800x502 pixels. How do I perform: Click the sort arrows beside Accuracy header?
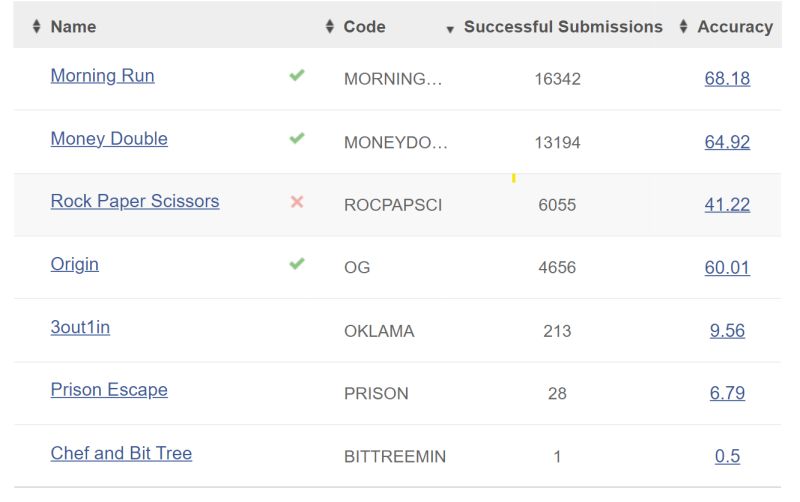click(684, 27)
